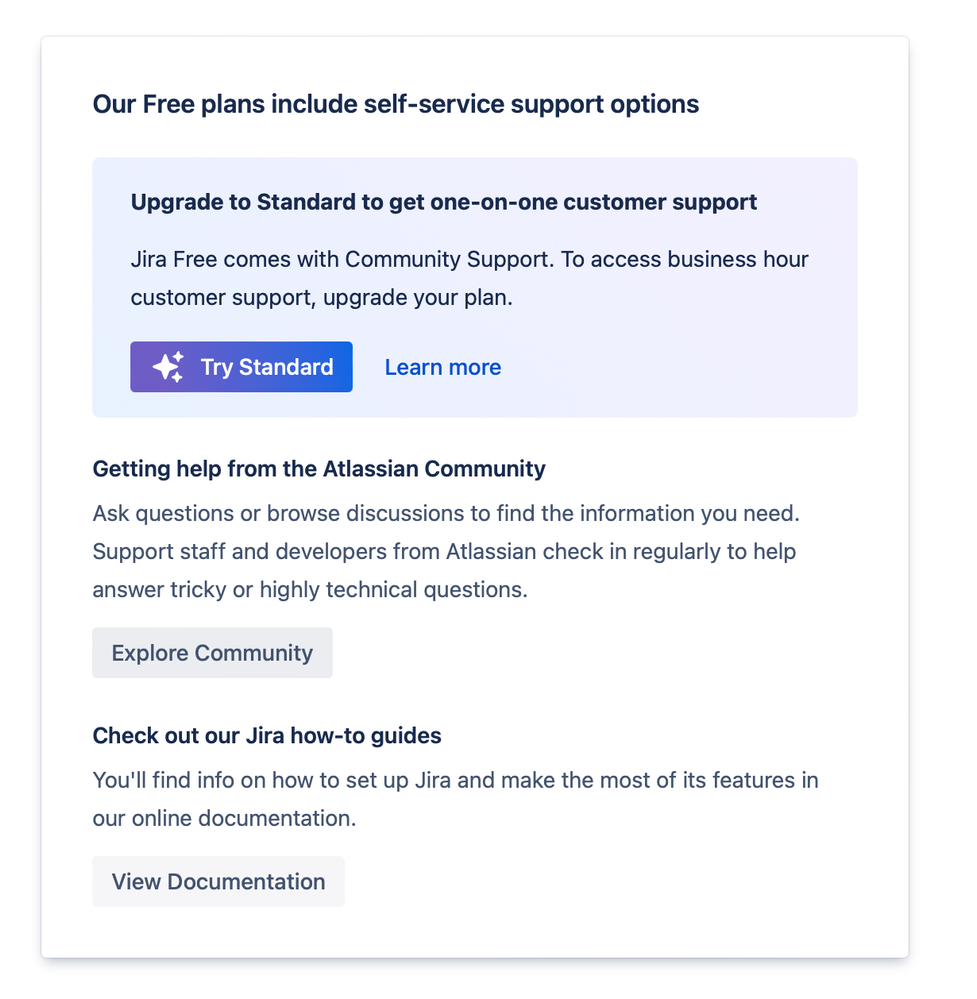
Task: Open the Learn more link
Action: pos(443,367)
